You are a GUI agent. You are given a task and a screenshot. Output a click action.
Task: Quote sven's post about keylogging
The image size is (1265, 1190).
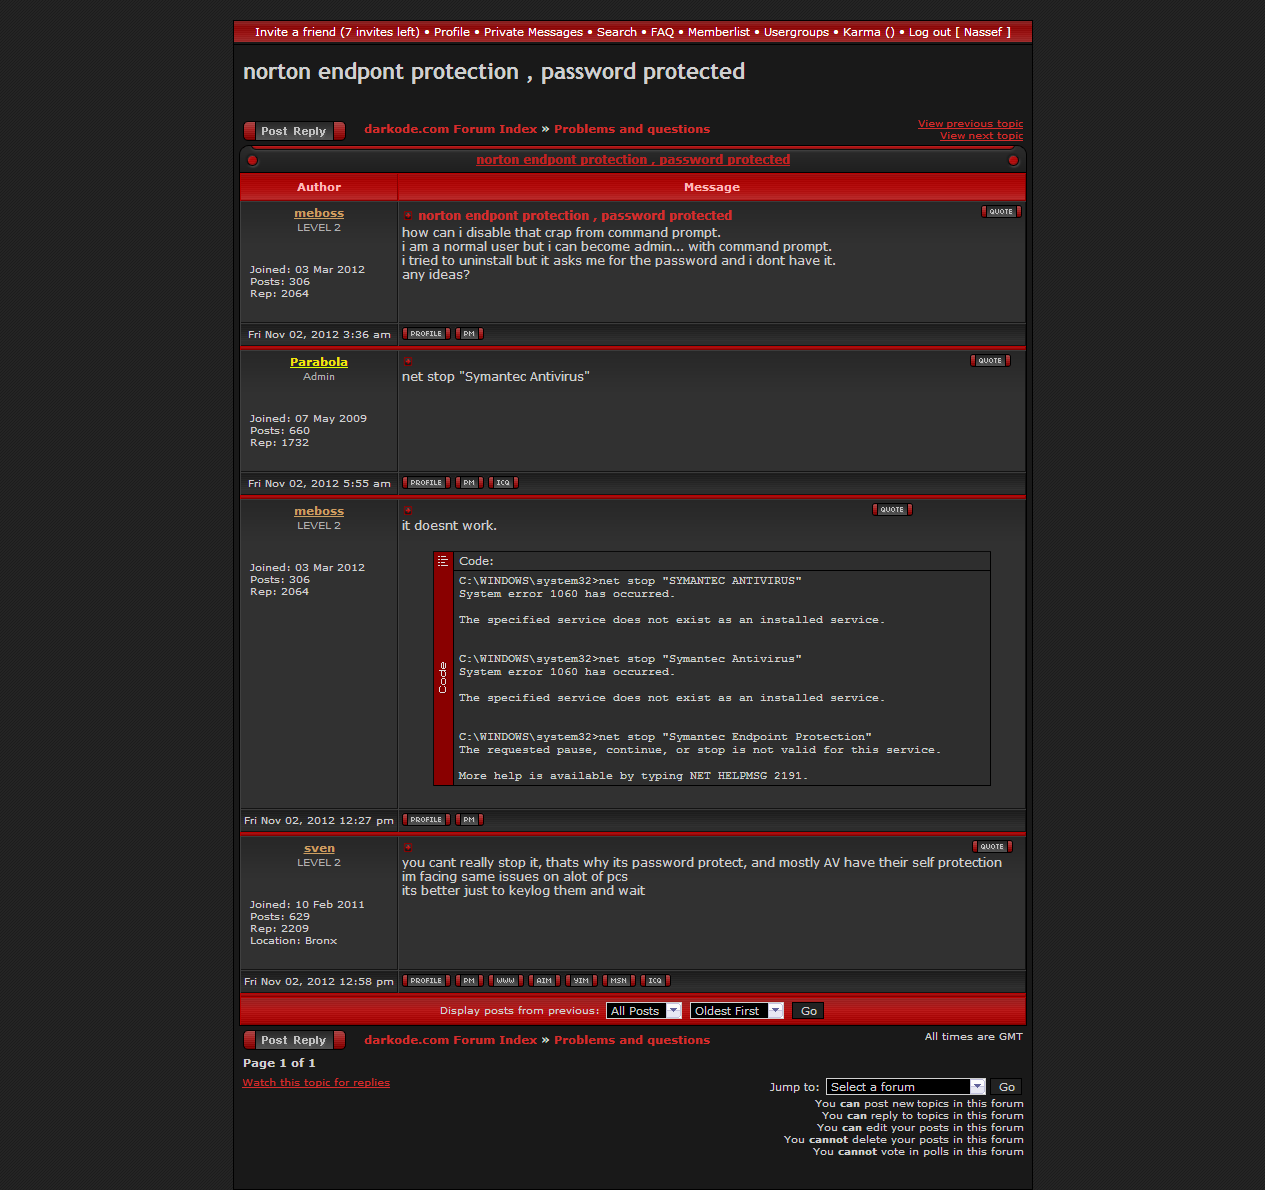tap(991, 847)
